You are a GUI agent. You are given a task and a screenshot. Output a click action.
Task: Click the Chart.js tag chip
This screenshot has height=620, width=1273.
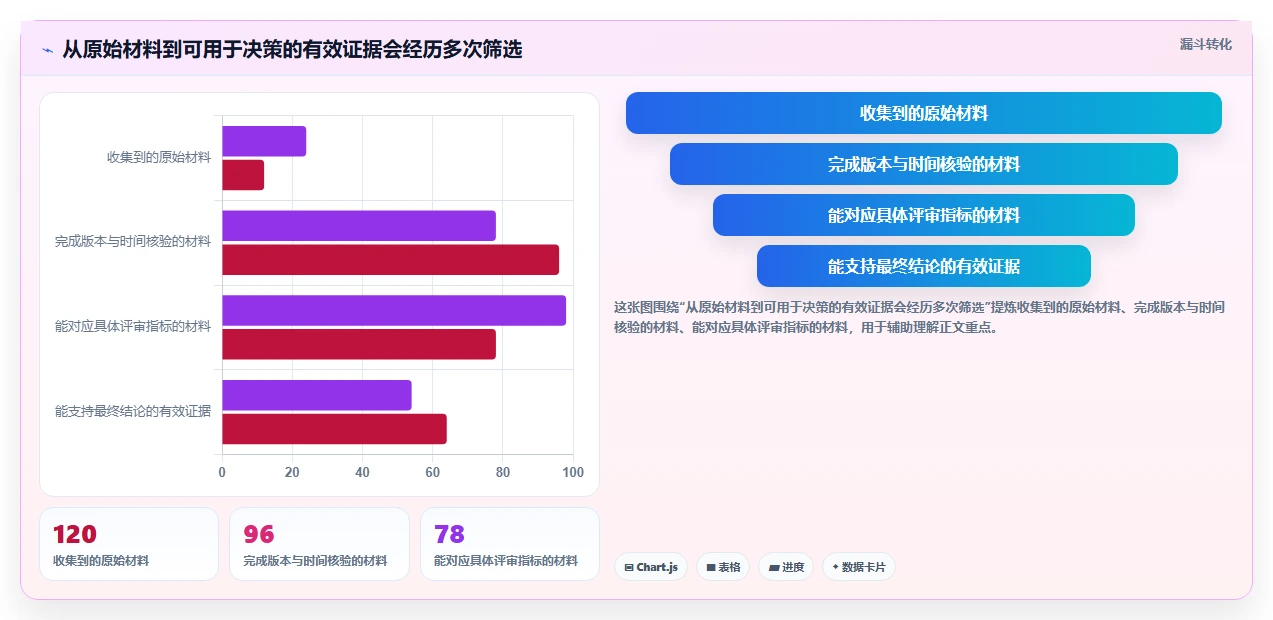[651, 567]
